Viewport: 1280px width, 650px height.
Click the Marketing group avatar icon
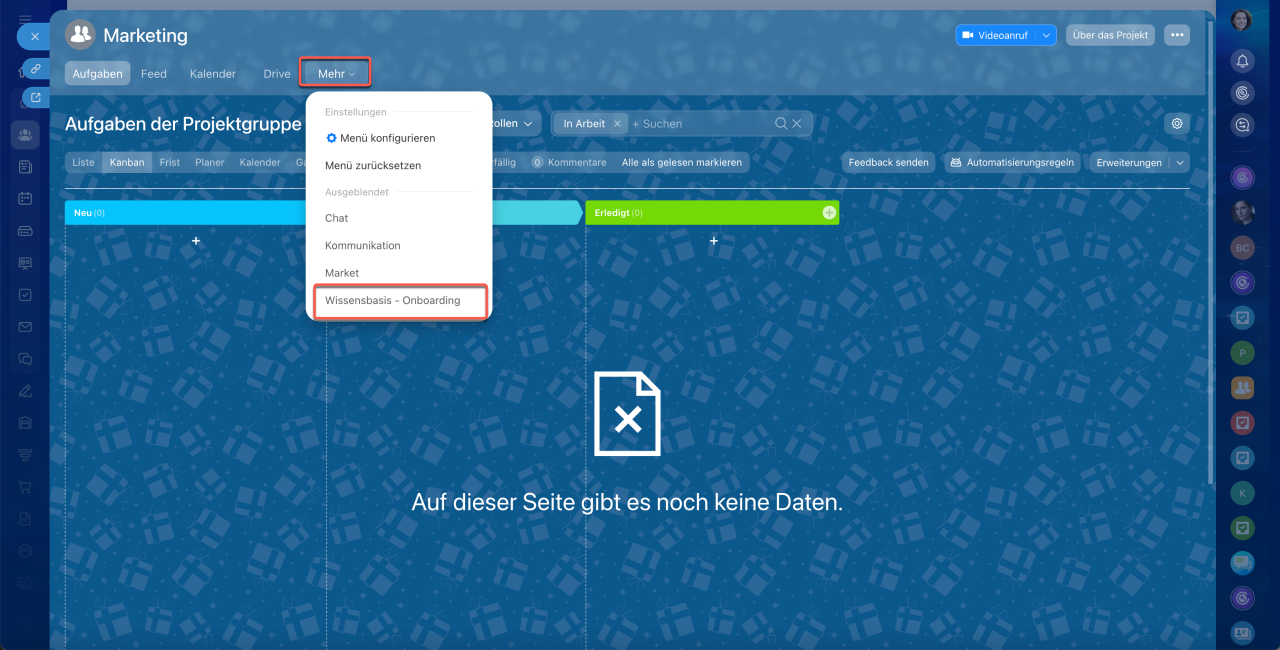click(x=80, y=35)
